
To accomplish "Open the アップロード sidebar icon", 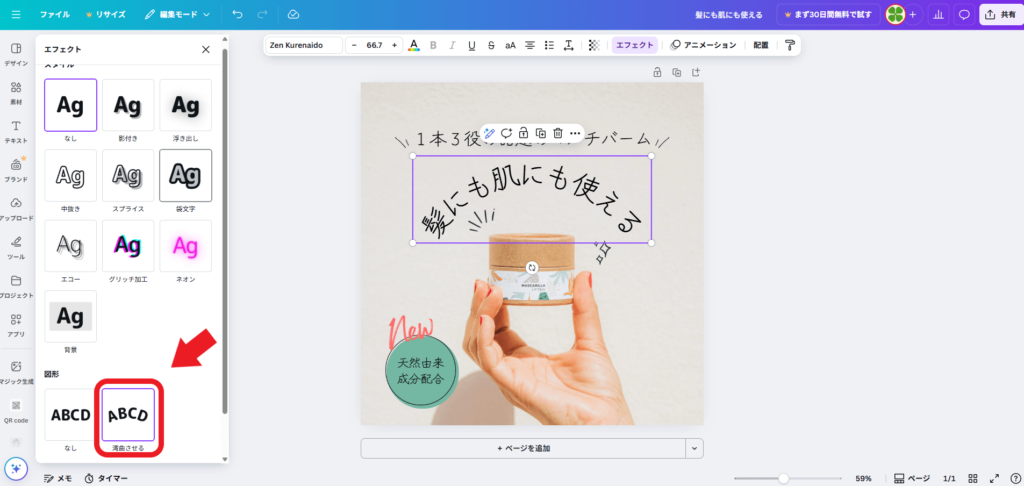I will coord(16,208).
